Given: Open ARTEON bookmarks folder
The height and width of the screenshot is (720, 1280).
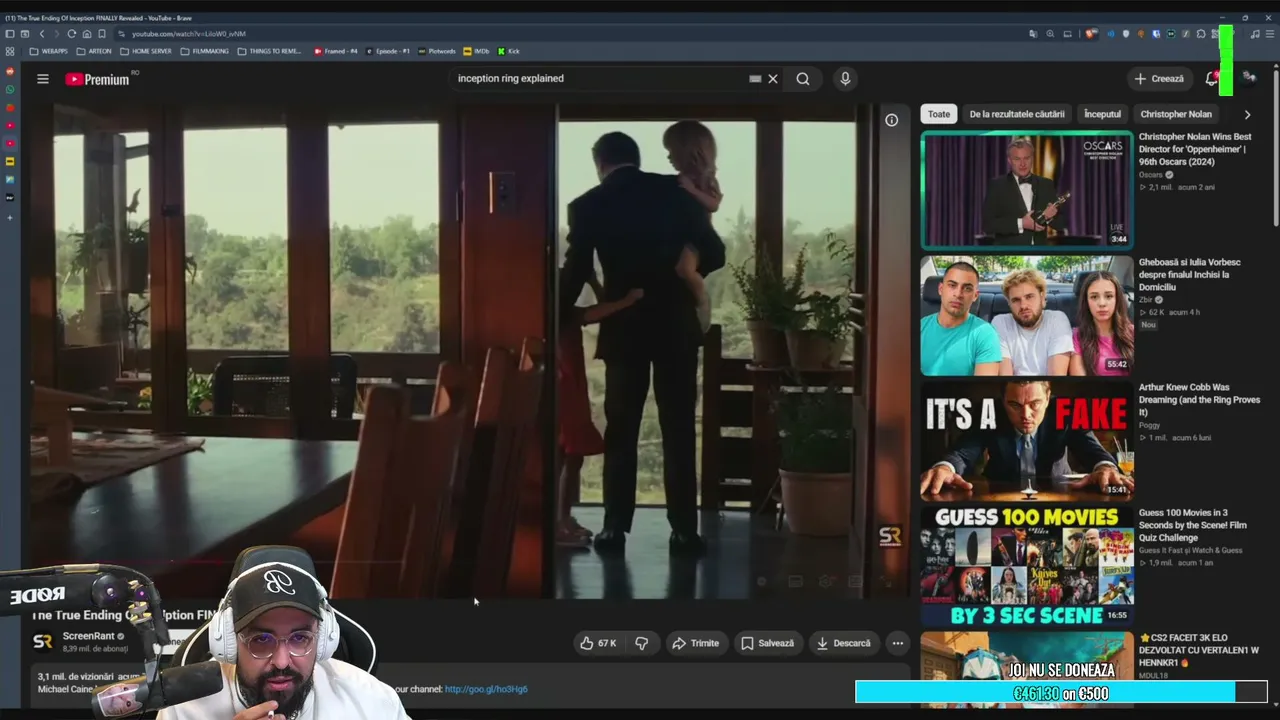Looking at the screenshot, I should 94,51.
